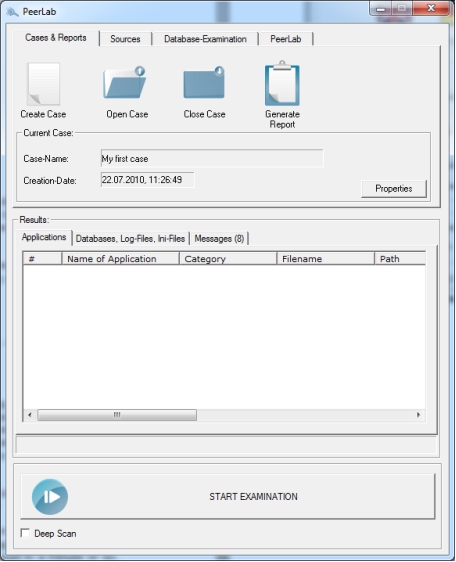Open the Database-Examination tab
Viewport: 456px width, 562px height.
point(205,39)
